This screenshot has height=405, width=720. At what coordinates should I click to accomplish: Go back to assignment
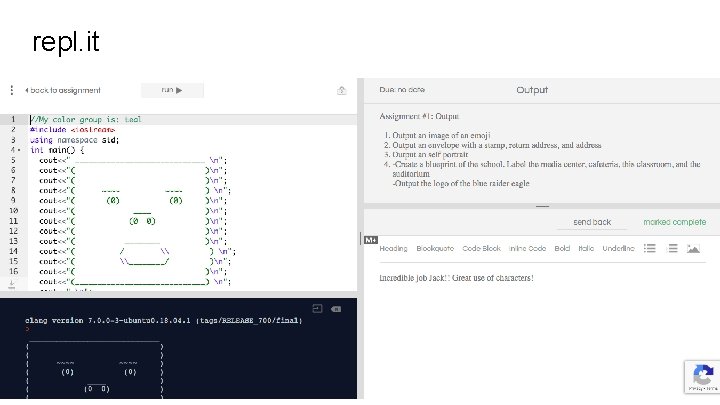click(x=63, y=90)
